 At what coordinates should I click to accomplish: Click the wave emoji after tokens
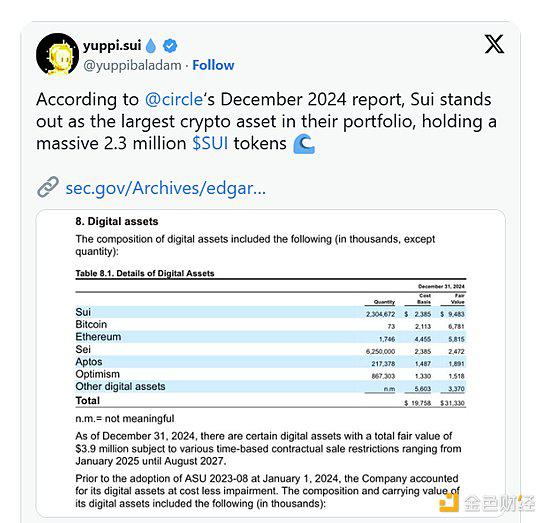304,144
